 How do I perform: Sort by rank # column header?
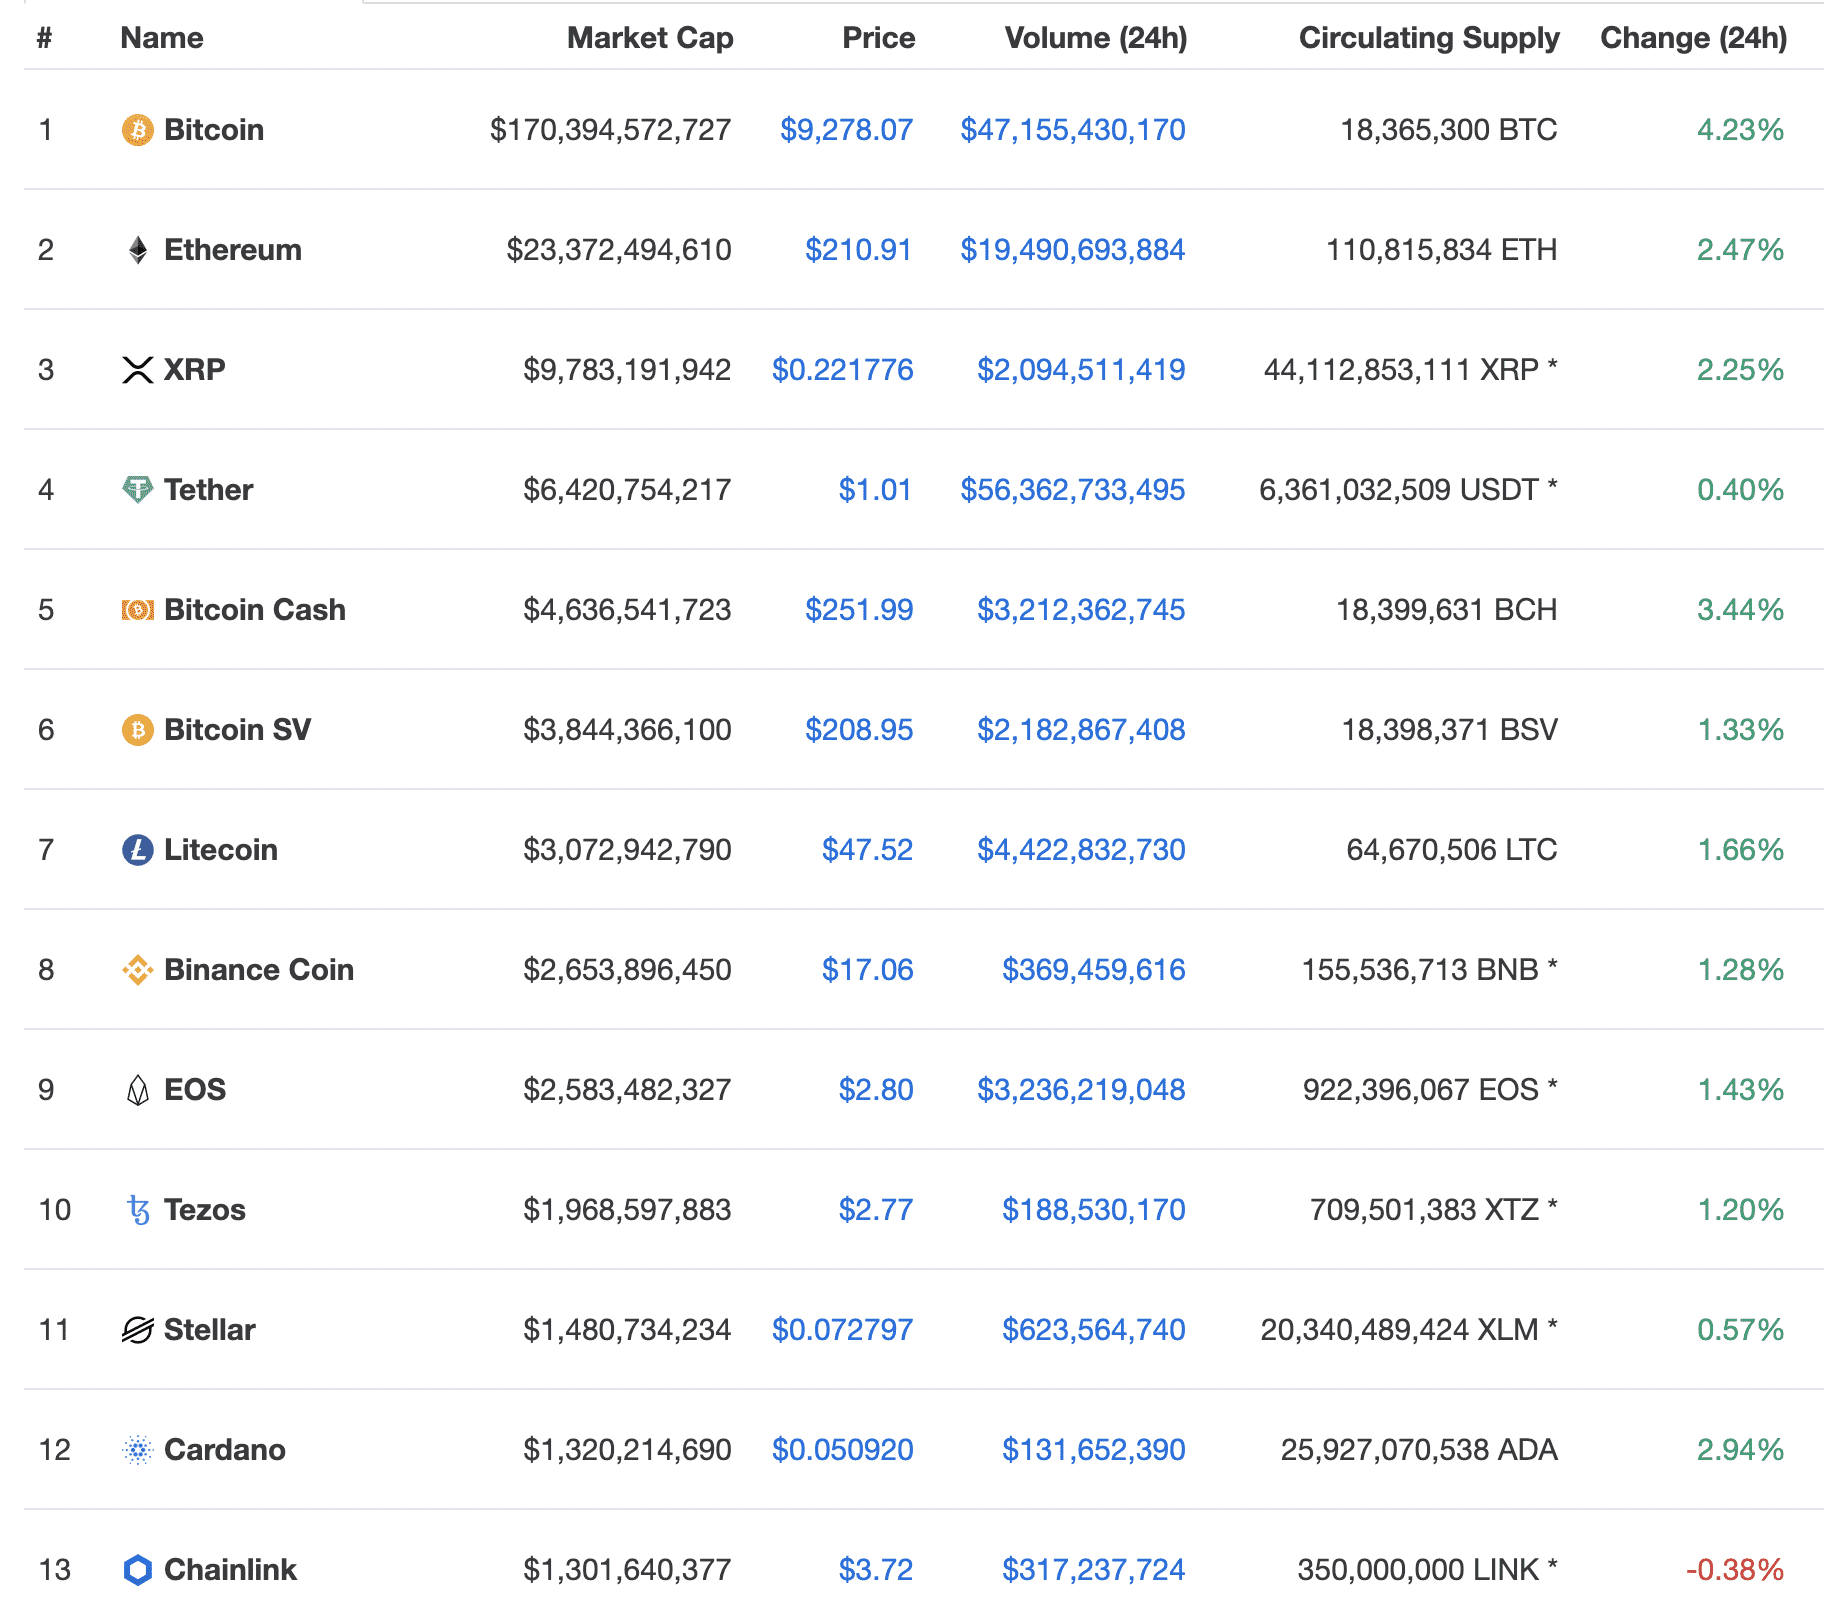click(x=45, y=38)
